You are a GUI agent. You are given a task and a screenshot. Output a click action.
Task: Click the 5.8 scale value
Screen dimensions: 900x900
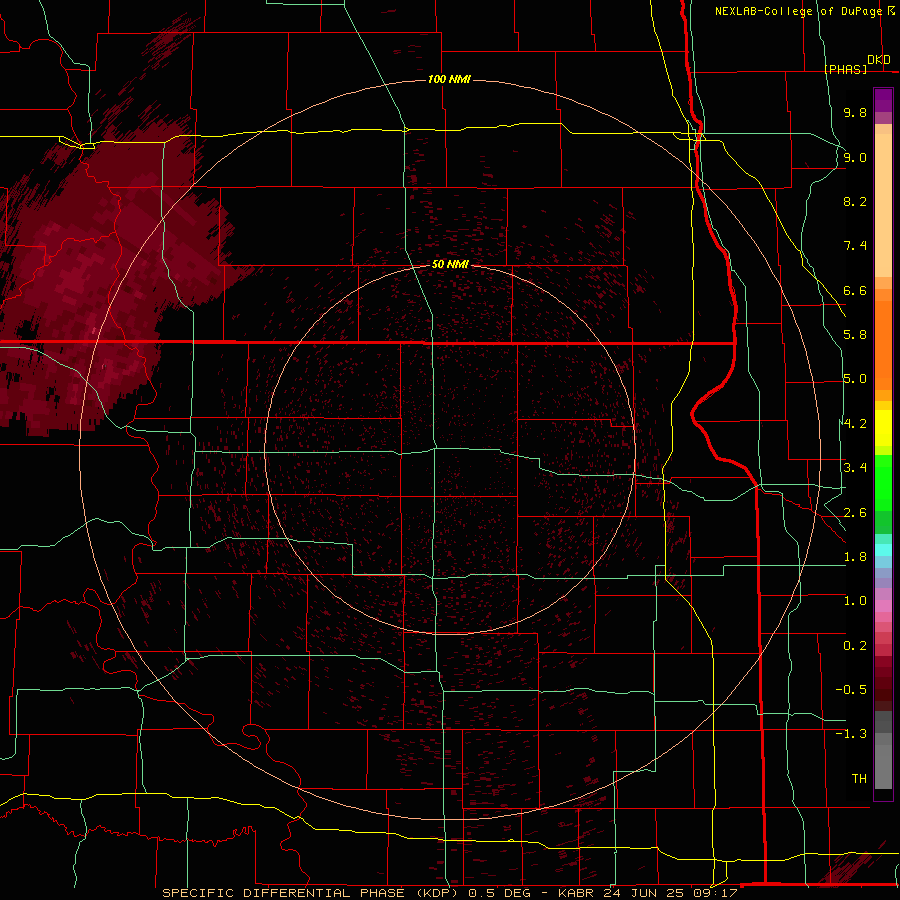(855, 335)
